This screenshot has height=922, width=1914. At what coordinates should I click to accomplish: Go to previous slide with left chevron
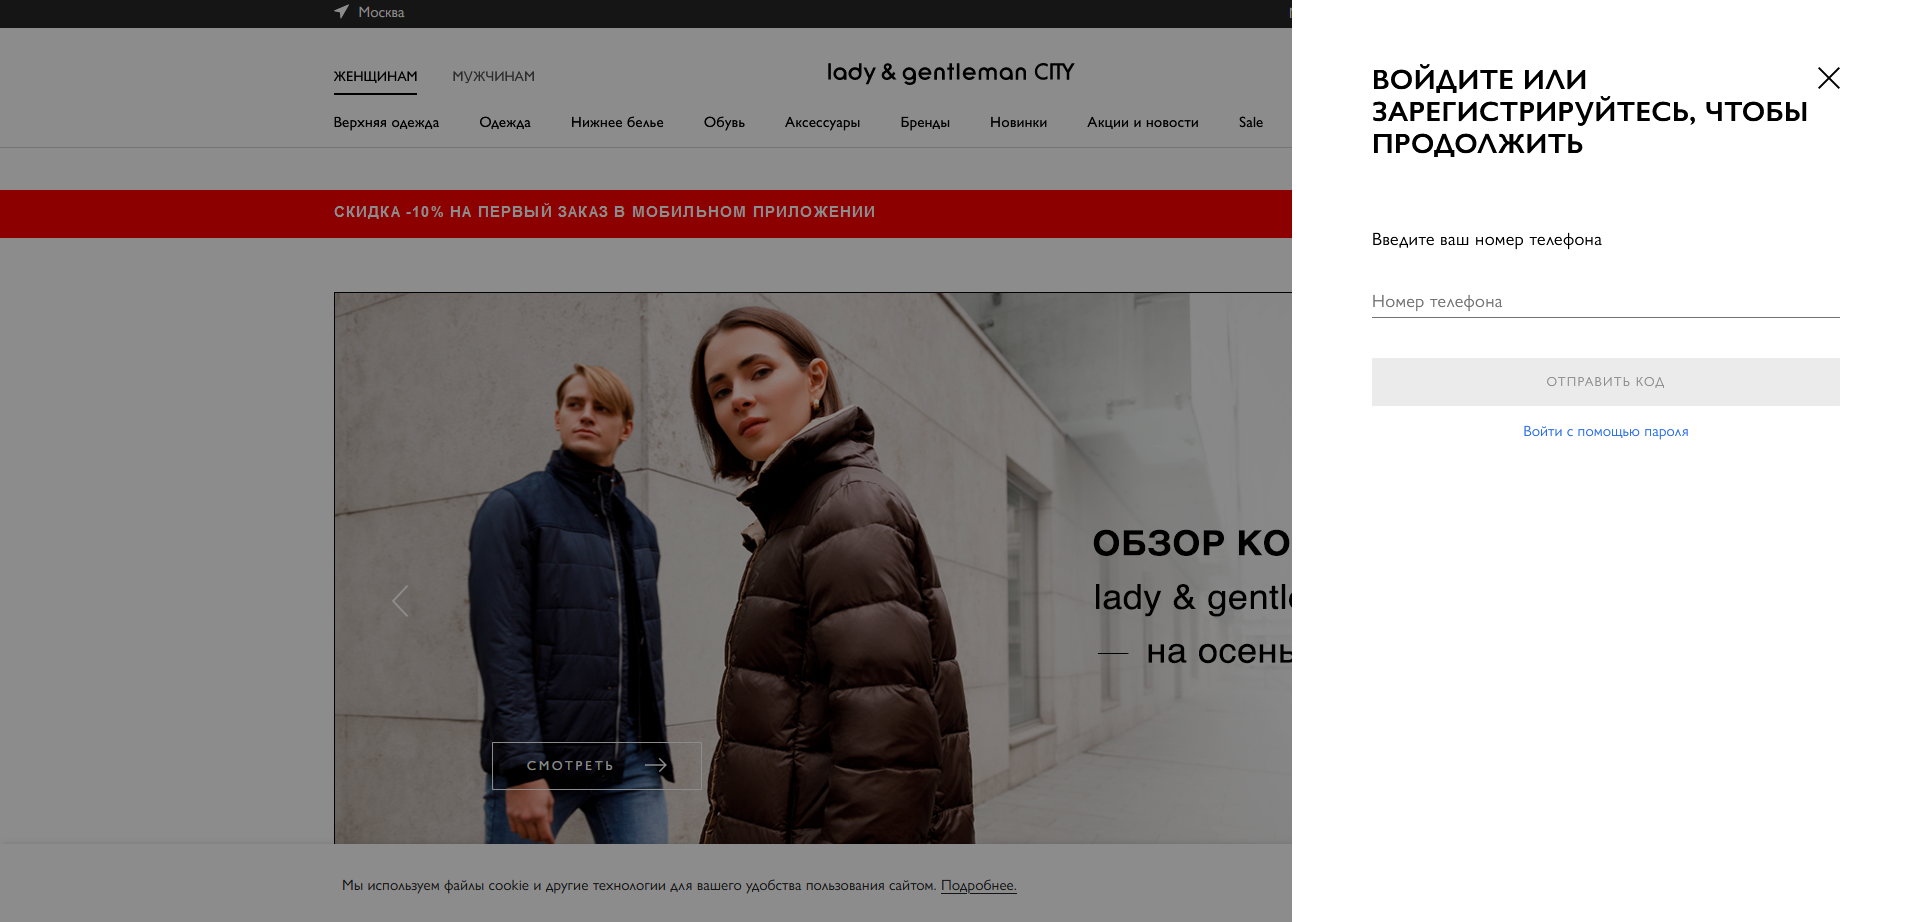400,601
